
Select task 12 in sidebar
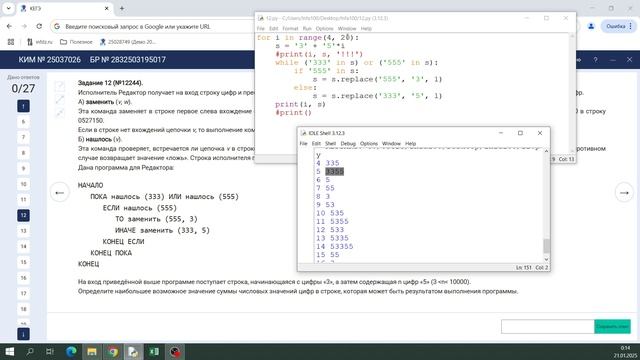click(23, 215)
